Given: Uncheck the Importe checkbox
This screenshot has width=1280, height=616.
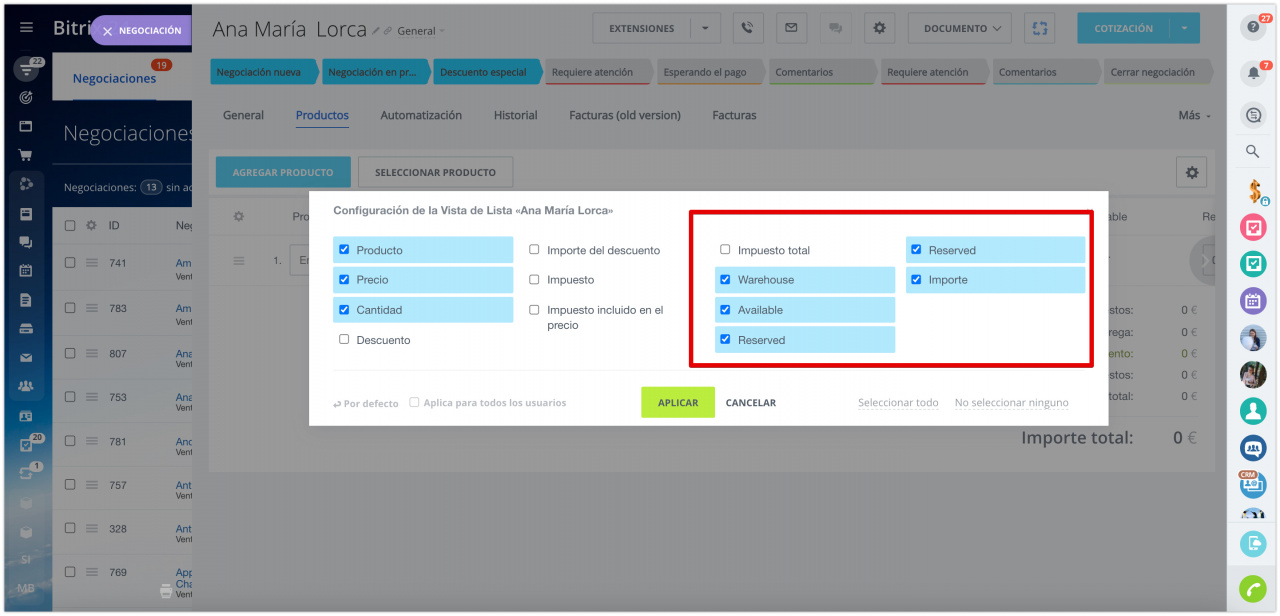Looking at the screenshot, I should 916,280.
